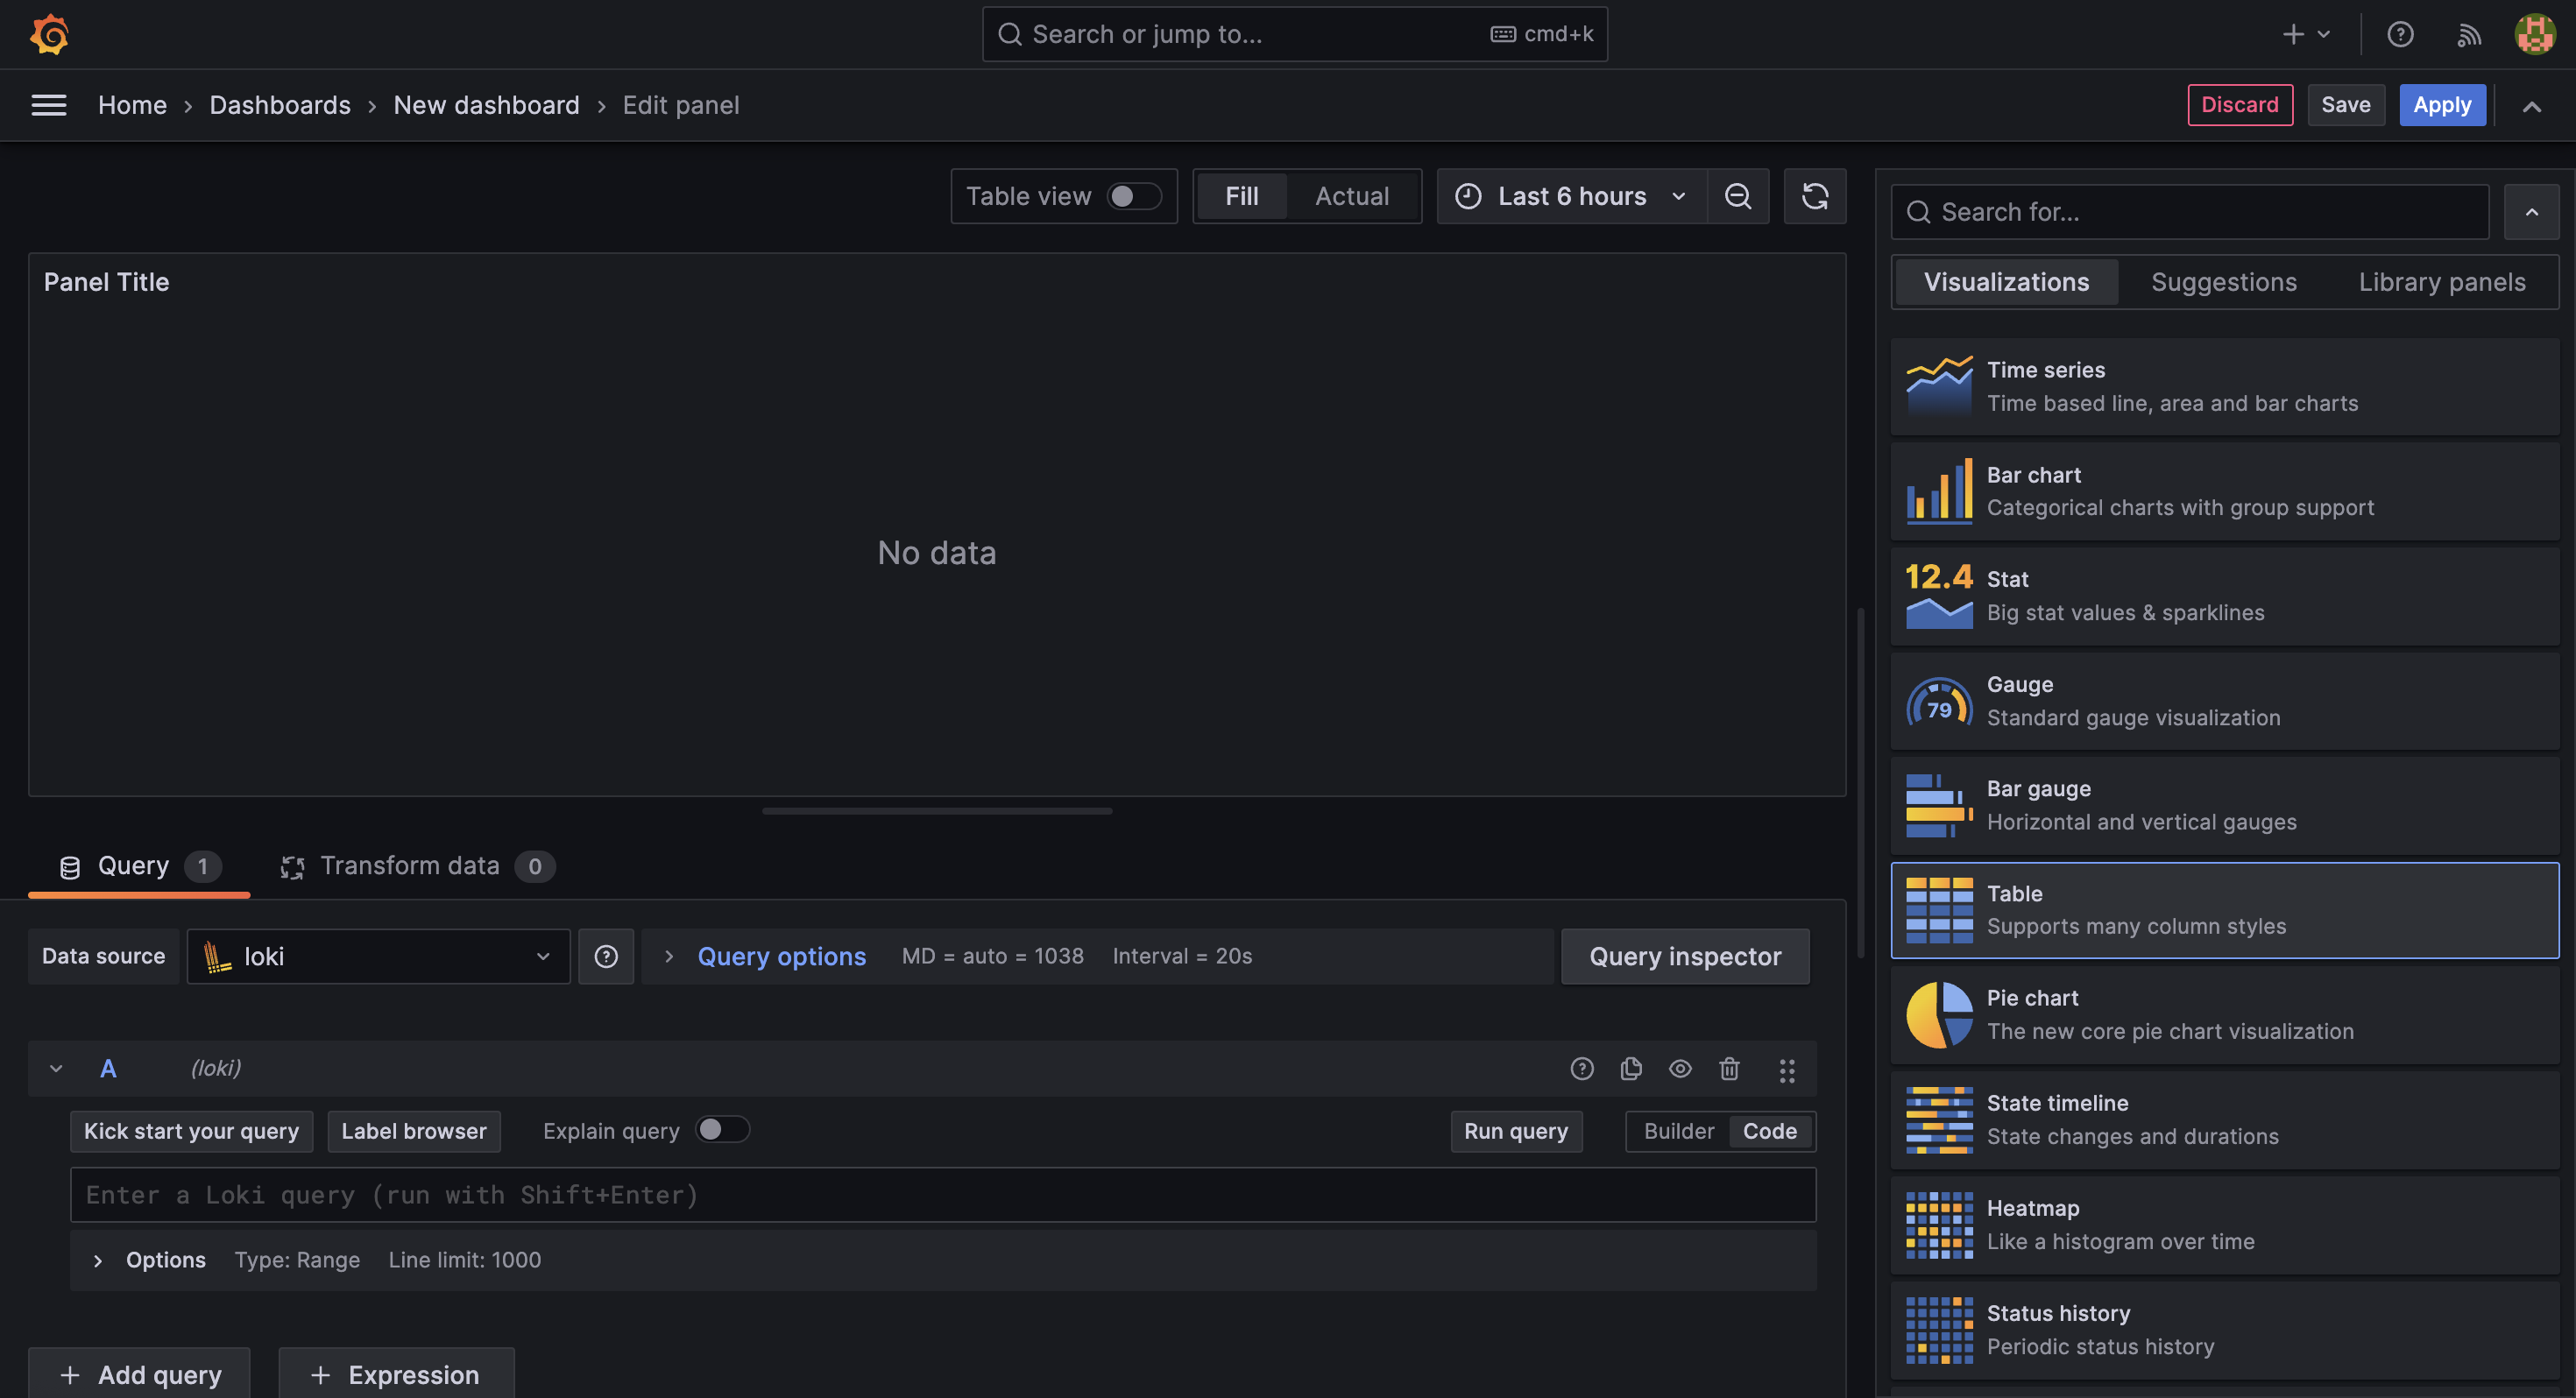The image size is (2576, 1398).
Task: Click Kick start your query
Action: point(191,1132)
